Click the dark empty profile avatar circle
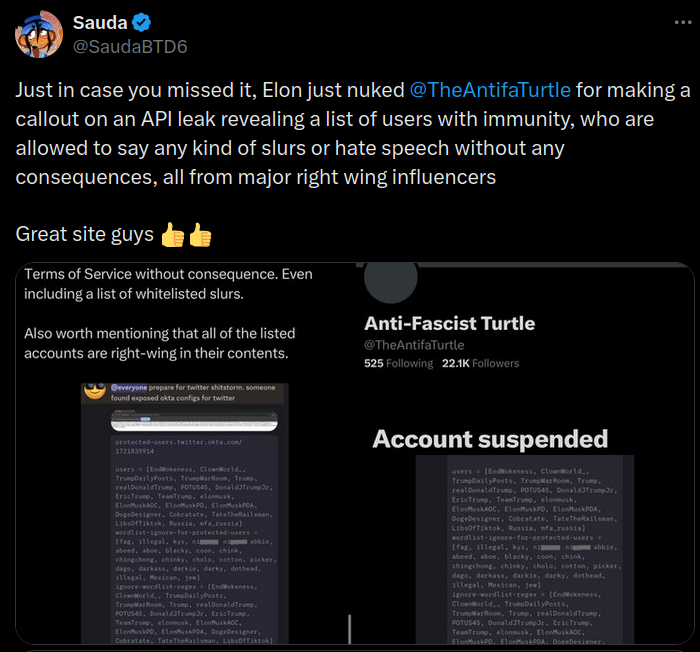The image size is (700, 652). 390,280
